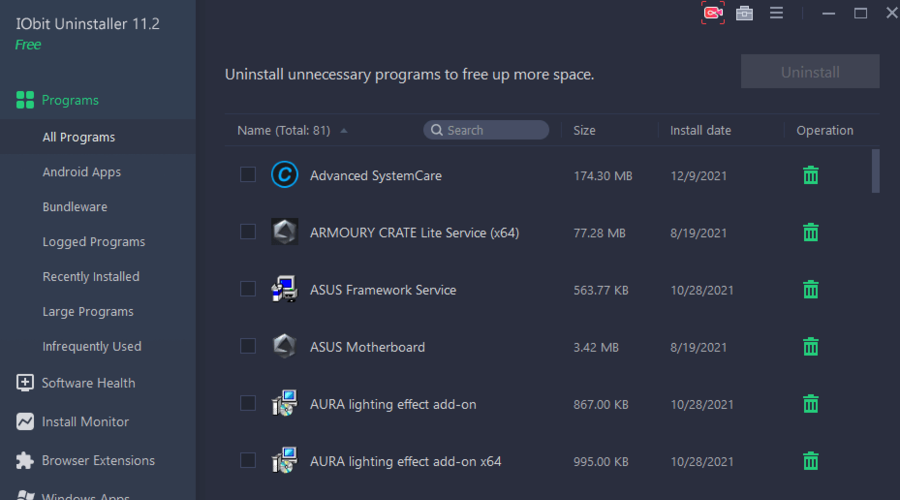The height and width of the screenshot is (500, 900).
Task: Delete ASUS Framework Service via trash icon
Action: [x=811, y=290]
